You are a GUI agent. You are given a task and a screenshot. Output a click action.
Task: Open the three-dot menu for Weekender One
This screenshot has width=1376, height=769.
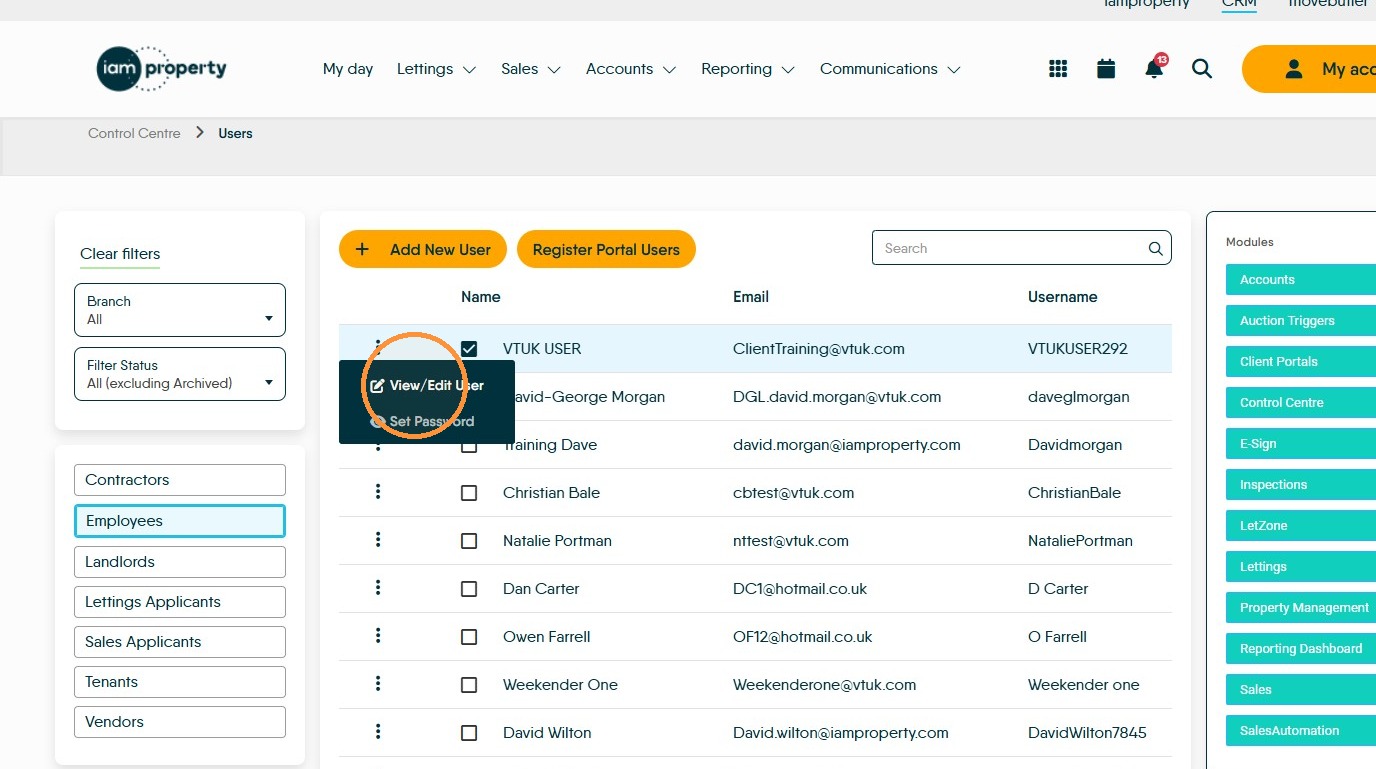click(378, 684)
